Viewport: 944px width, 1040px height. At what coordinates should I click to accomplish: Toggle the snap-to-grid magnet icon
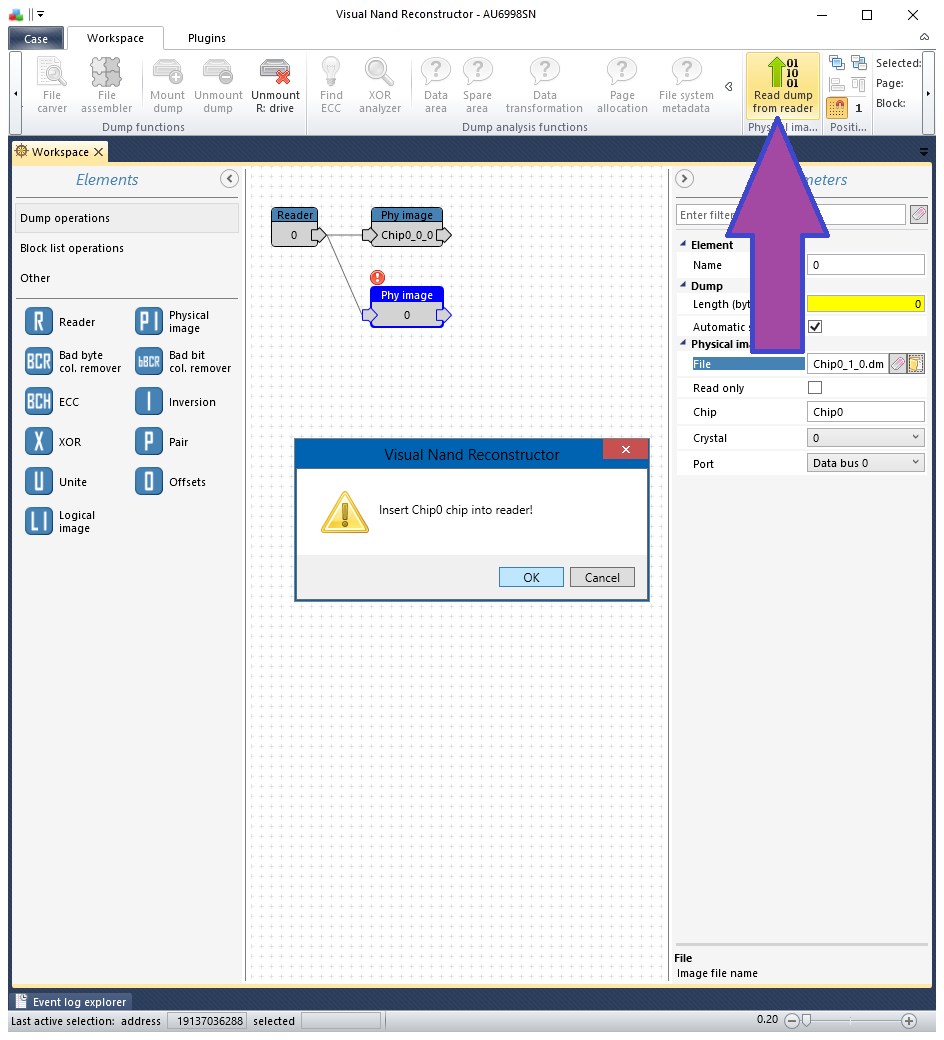[x=837, y=107]
